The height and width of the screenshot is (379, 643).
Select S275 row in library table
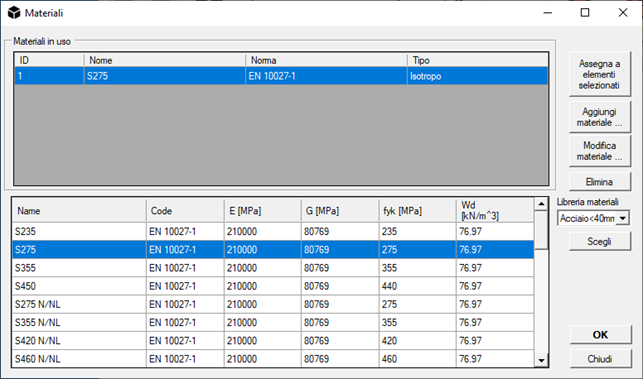[273, 249]
